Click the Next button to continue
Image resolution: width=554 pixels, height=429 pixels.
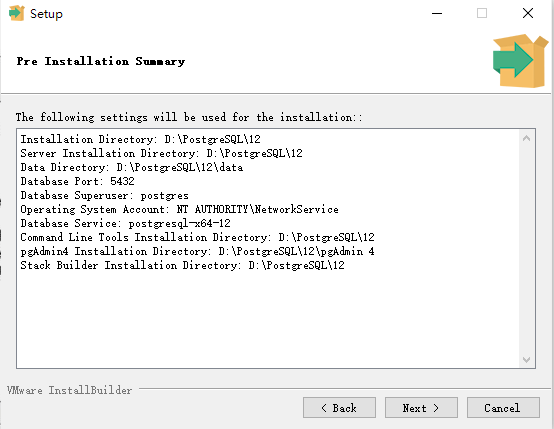[421, 408]
